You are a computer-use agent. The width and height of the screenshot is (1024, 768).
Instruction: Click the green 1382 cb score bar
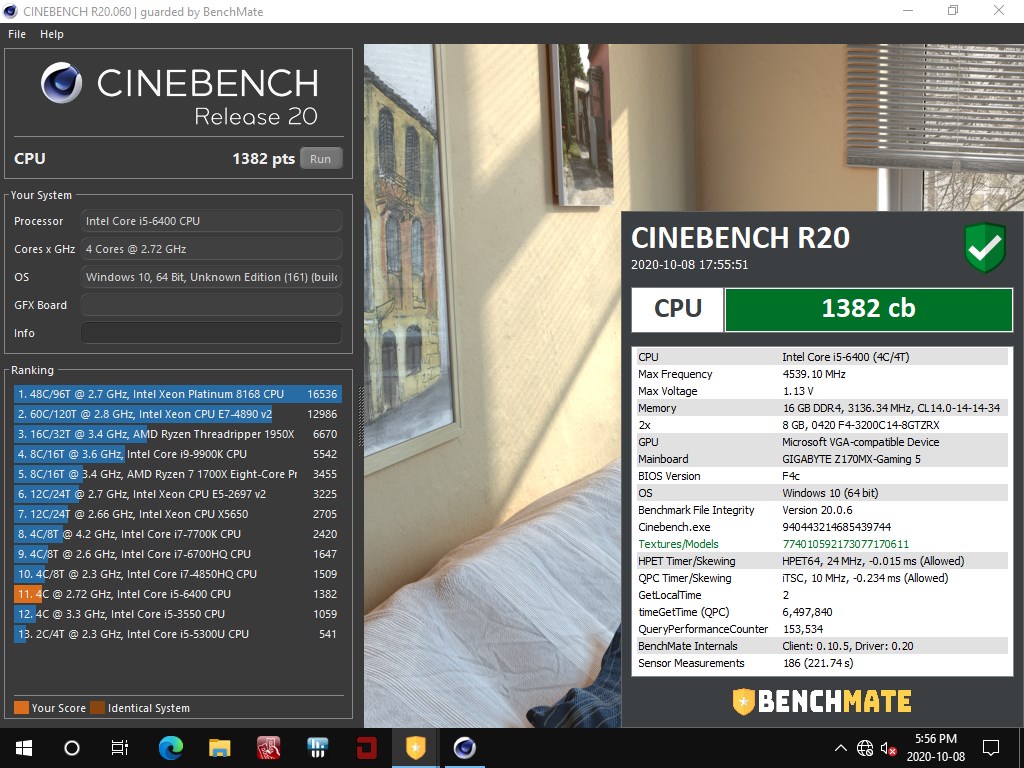[869, 309]
